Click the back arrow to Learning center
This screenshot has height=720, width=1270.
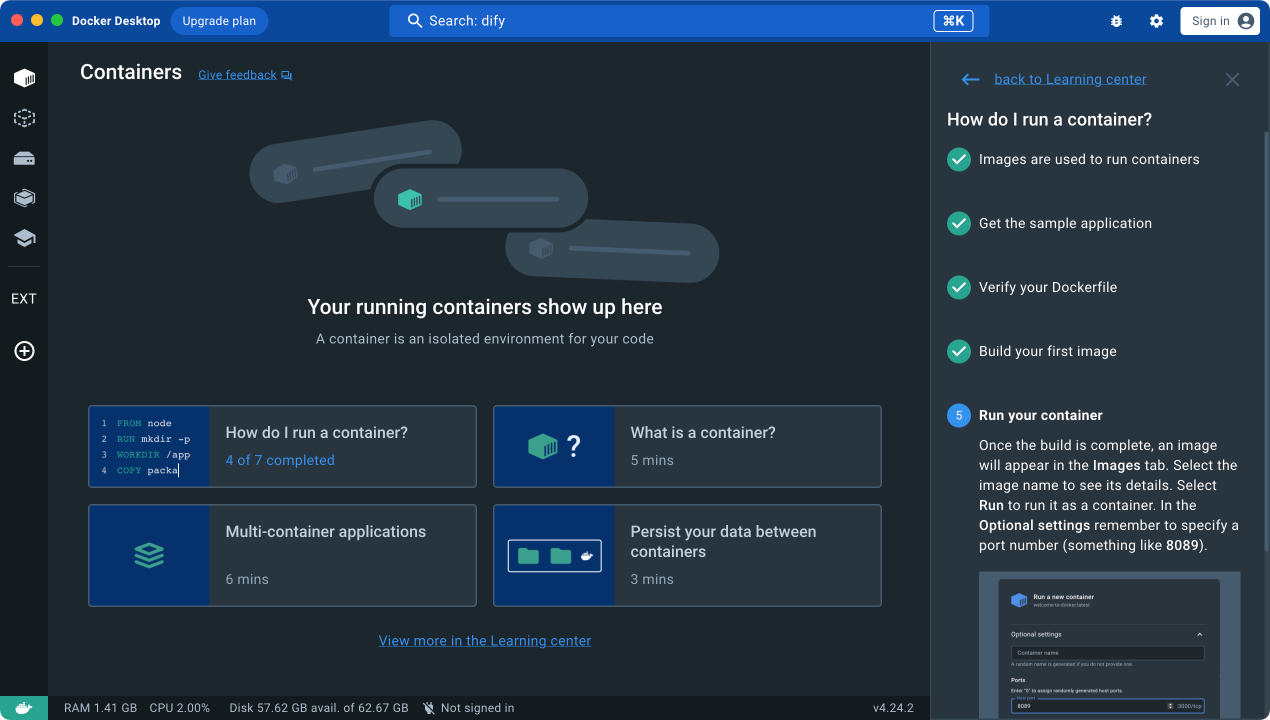click(970, 79)
